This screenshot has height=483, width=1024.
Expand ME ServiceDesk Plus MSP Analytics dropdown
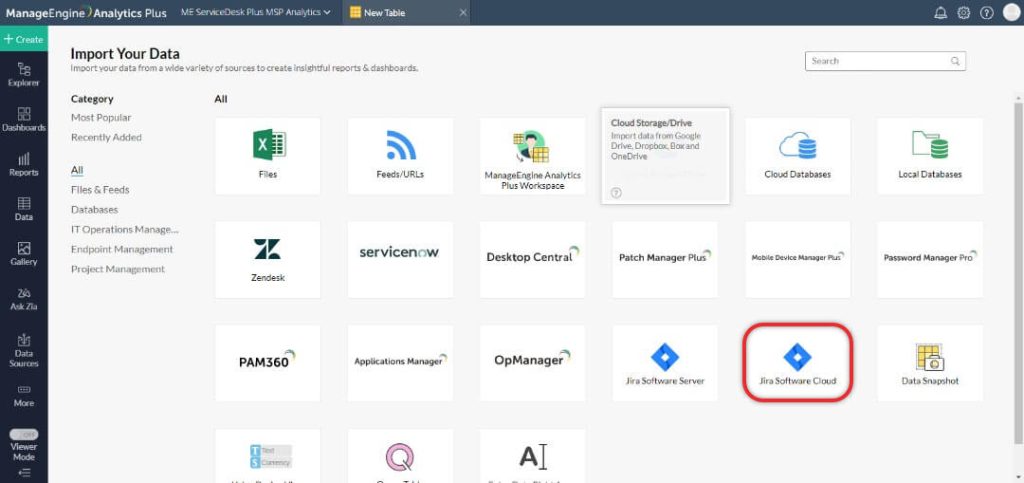[255, 12]
